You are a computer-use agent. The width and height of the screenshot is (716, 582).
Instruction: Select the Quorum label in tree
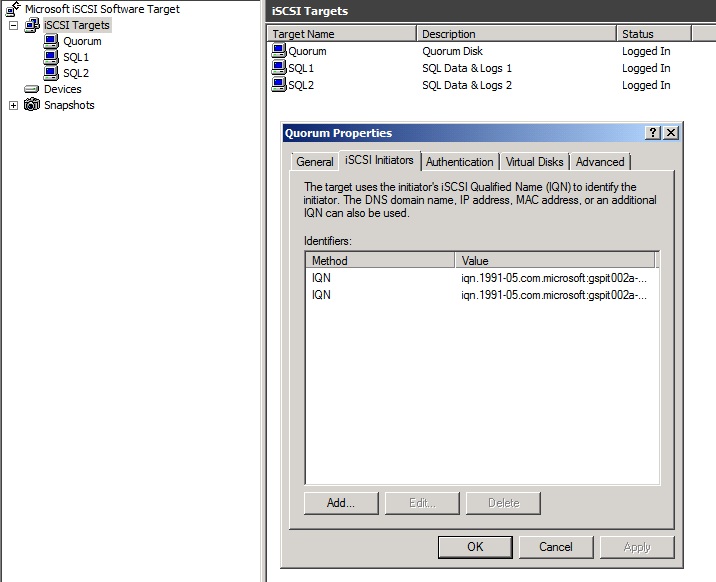coord(82,41)
